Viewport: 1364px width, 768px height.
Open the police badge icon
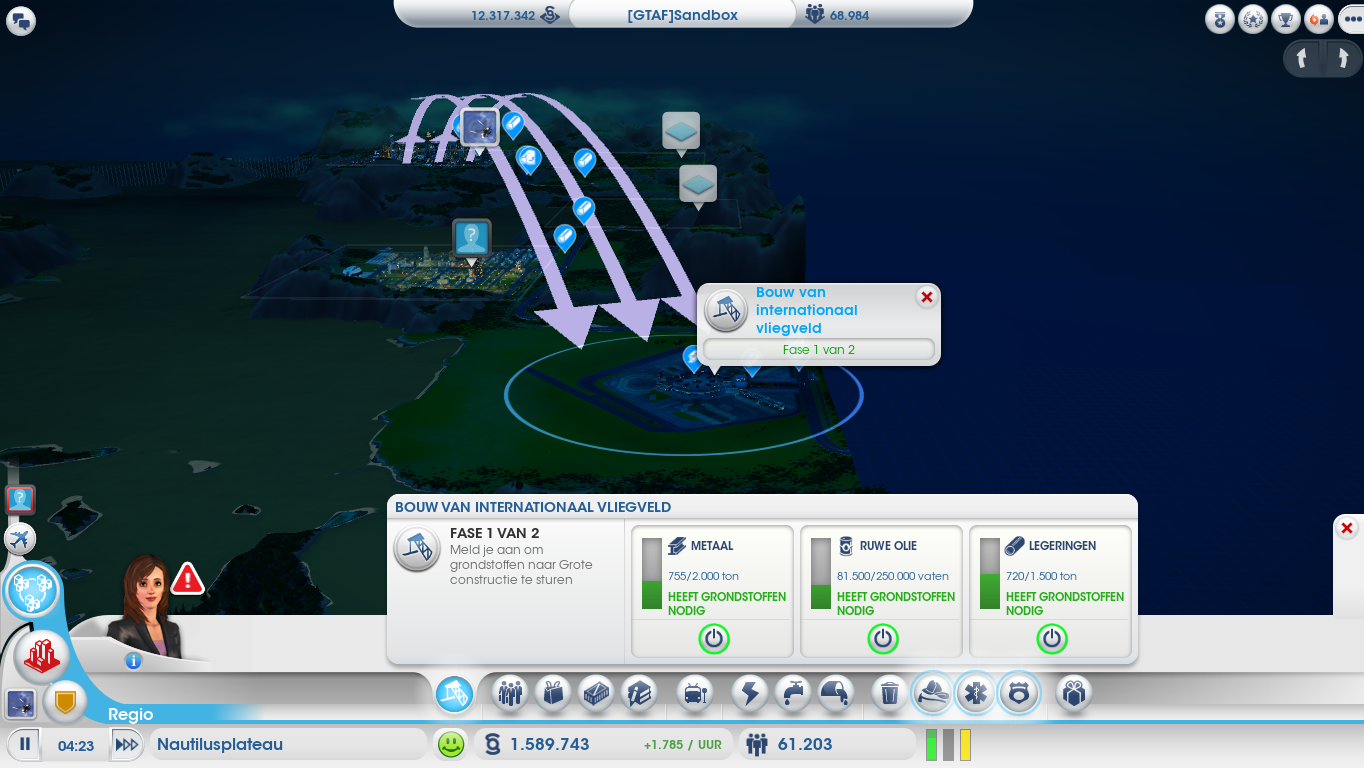[1019, 693]
